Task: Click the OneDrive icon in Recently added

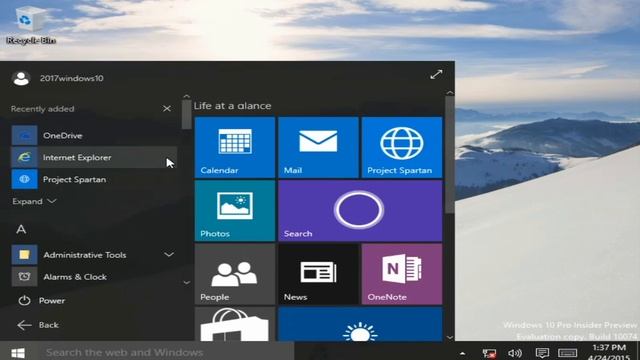Action: coord(24,136)
